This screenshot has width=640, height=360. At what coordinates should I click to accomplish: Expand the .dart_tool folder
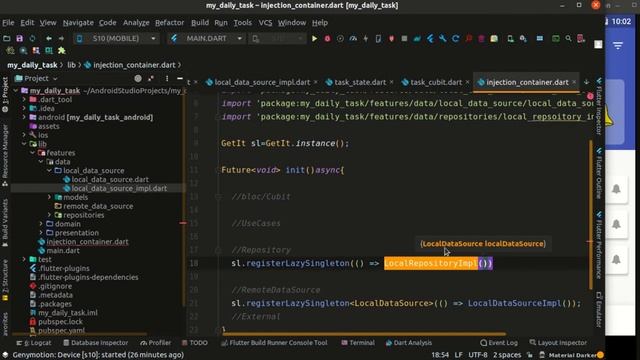point(24,100)
